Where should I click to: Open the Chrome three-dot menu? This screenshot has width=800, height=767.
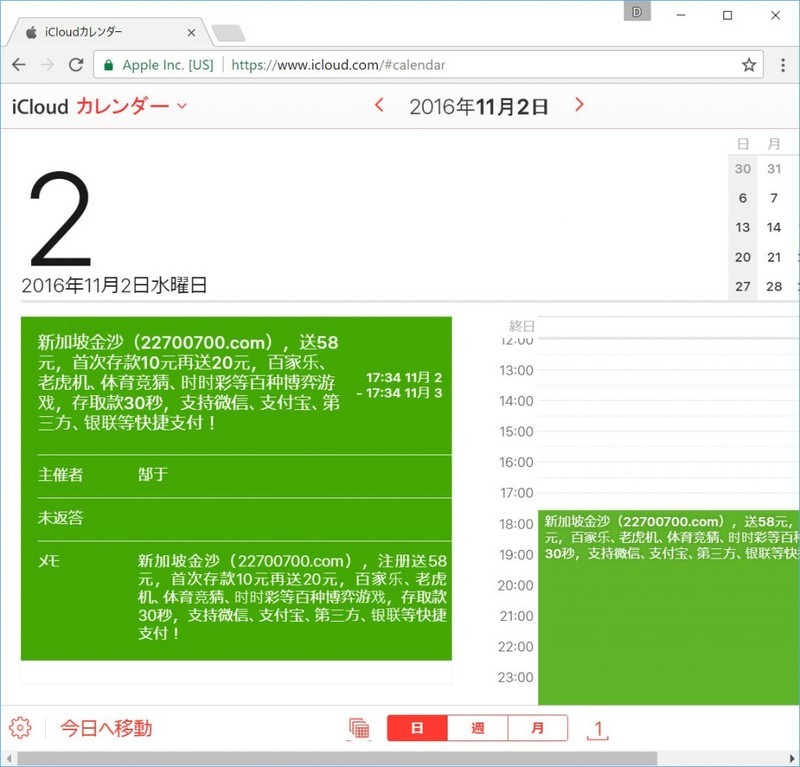[783, 65]
